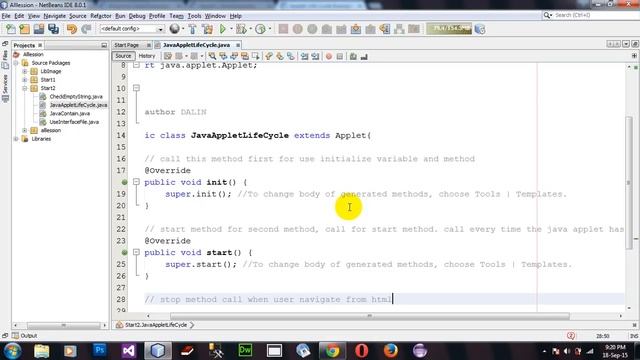The image size is (640, 360).
Task: Open the Navigate menu
Action: pos(55,16)
